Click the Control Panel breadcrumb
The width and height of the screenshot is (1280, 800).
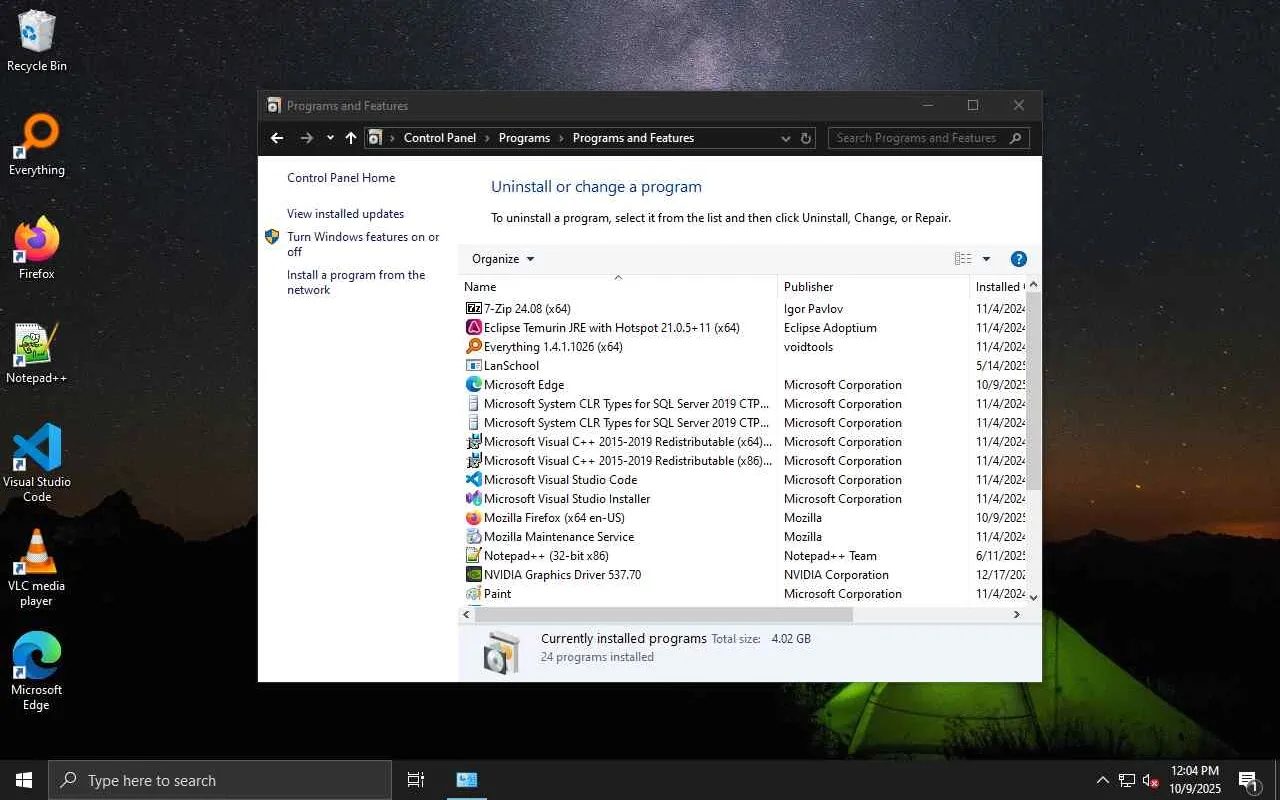440,138
